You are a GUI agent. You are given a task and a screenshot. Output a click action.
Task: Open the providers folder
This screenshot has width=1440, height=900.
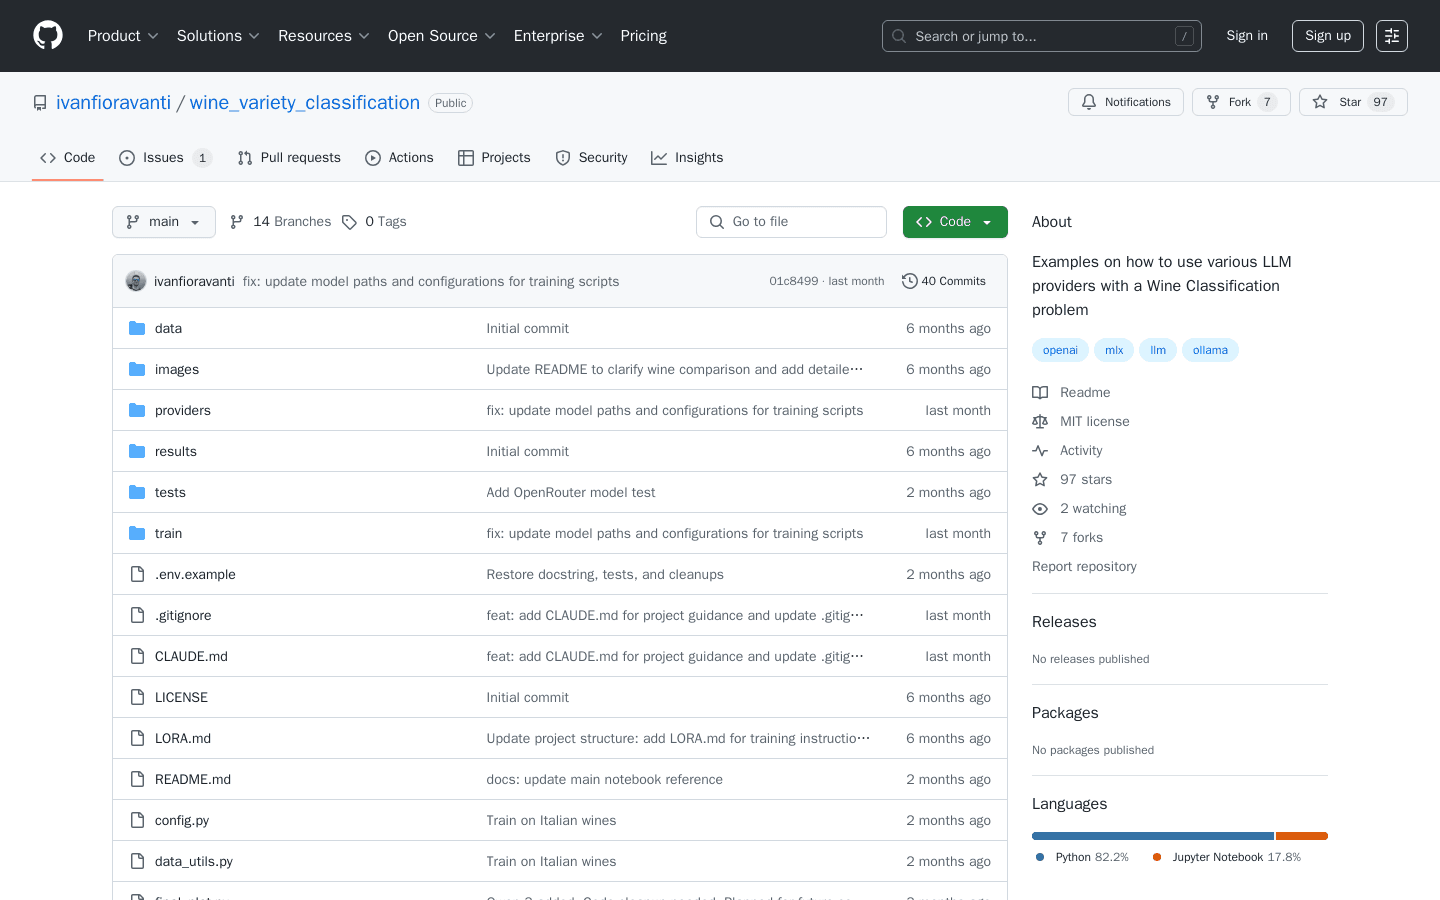point(182,410)
